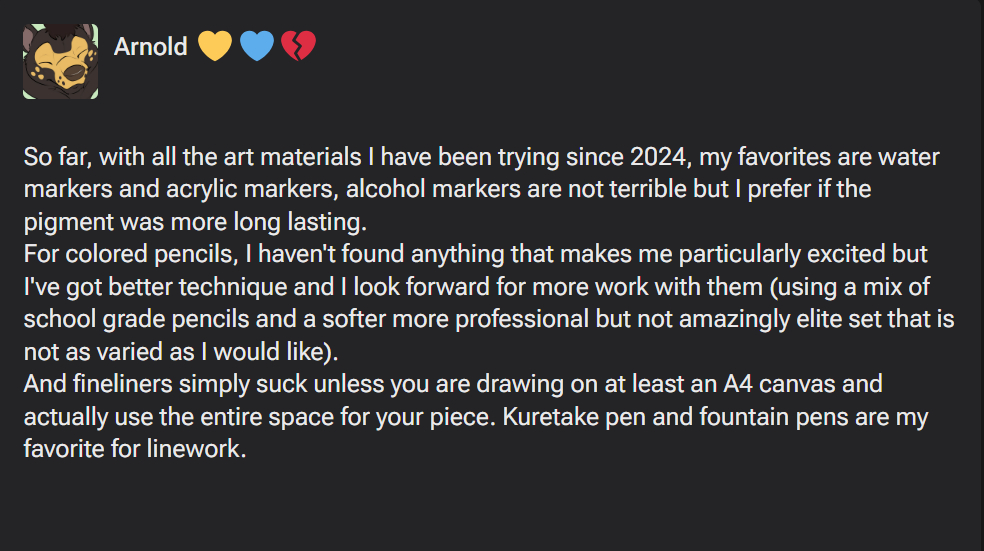Click the yellow heart emoji beside Arnold

click(215, 46)
